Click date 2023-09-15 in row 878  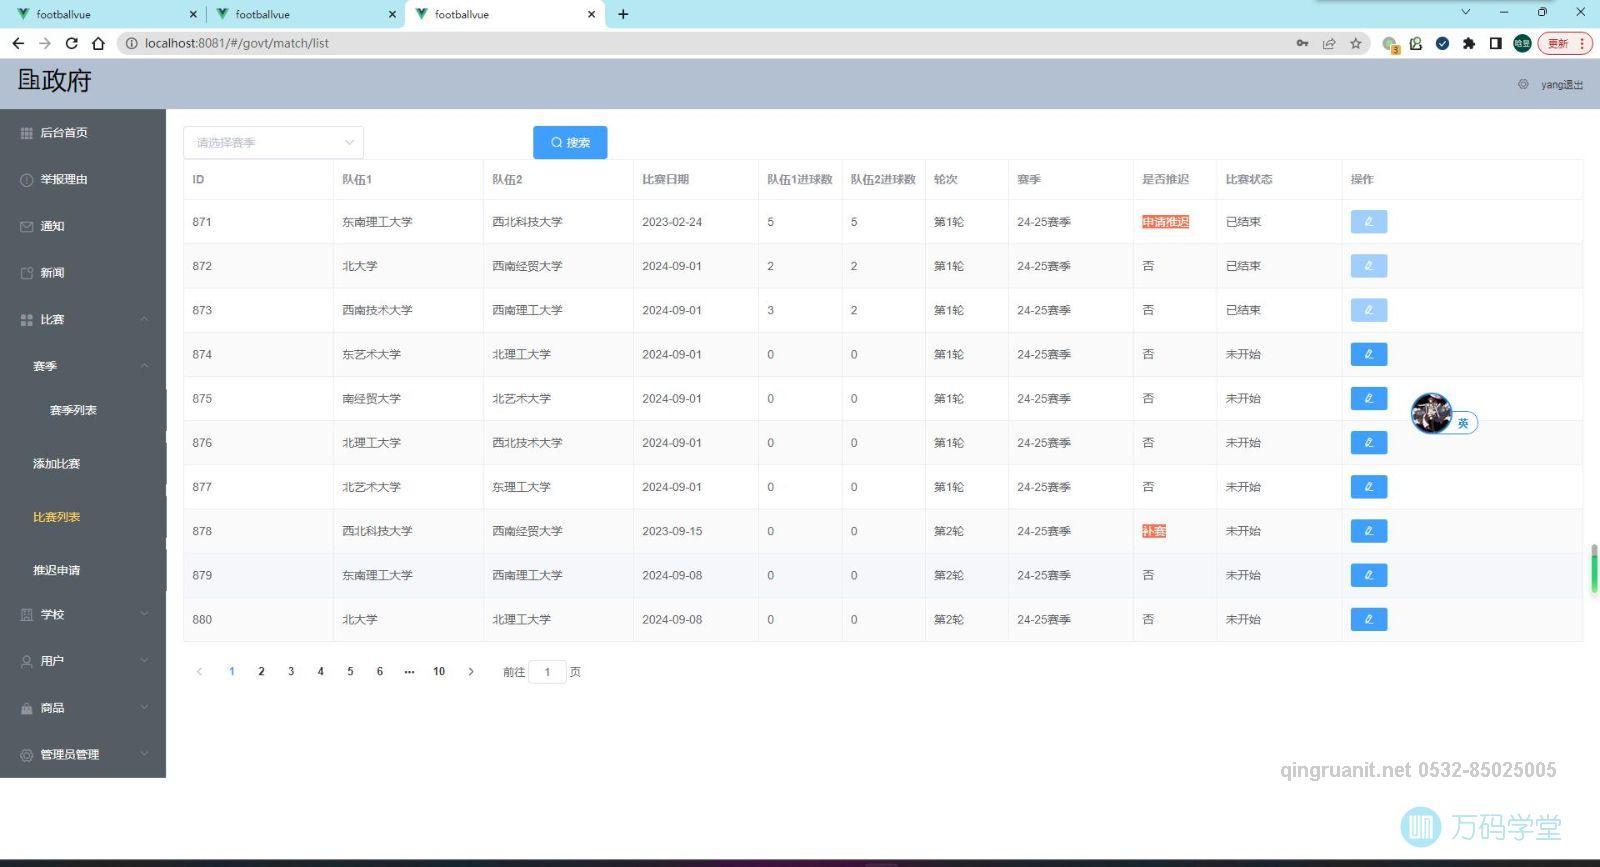[x=672, y=531]
